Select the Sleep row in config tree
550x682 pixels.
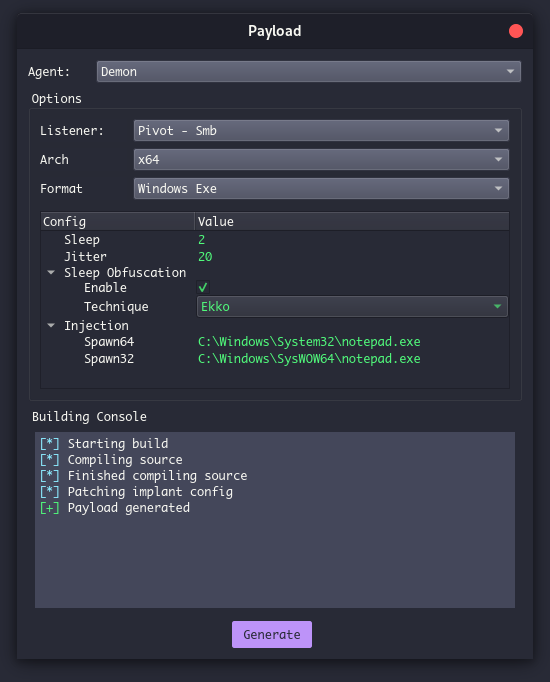pyautogui.click(x=275, y=240)
